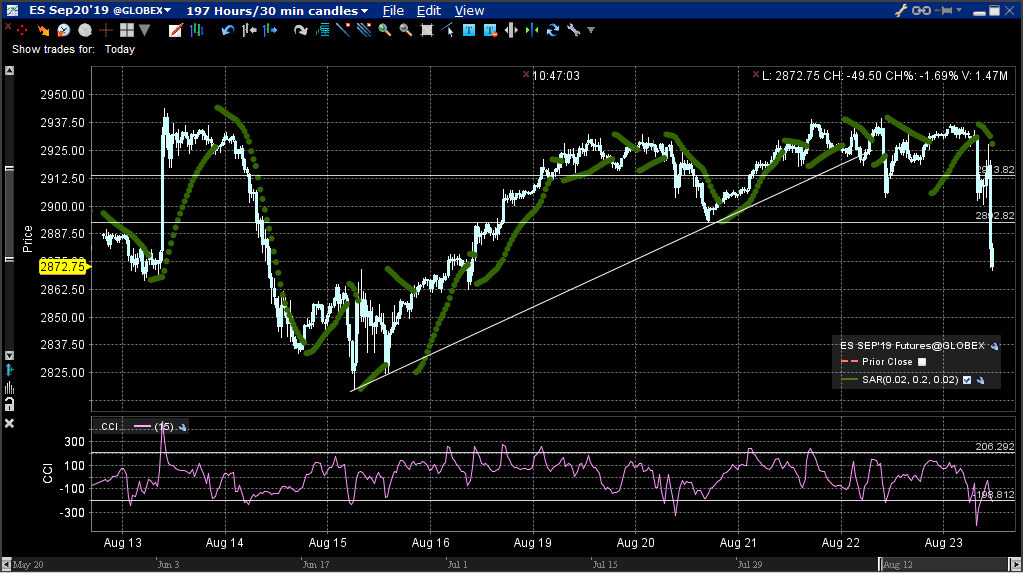Click the red pencil edit chart icon
This screenshot has width=1023, height=573.
coord(176,30)
